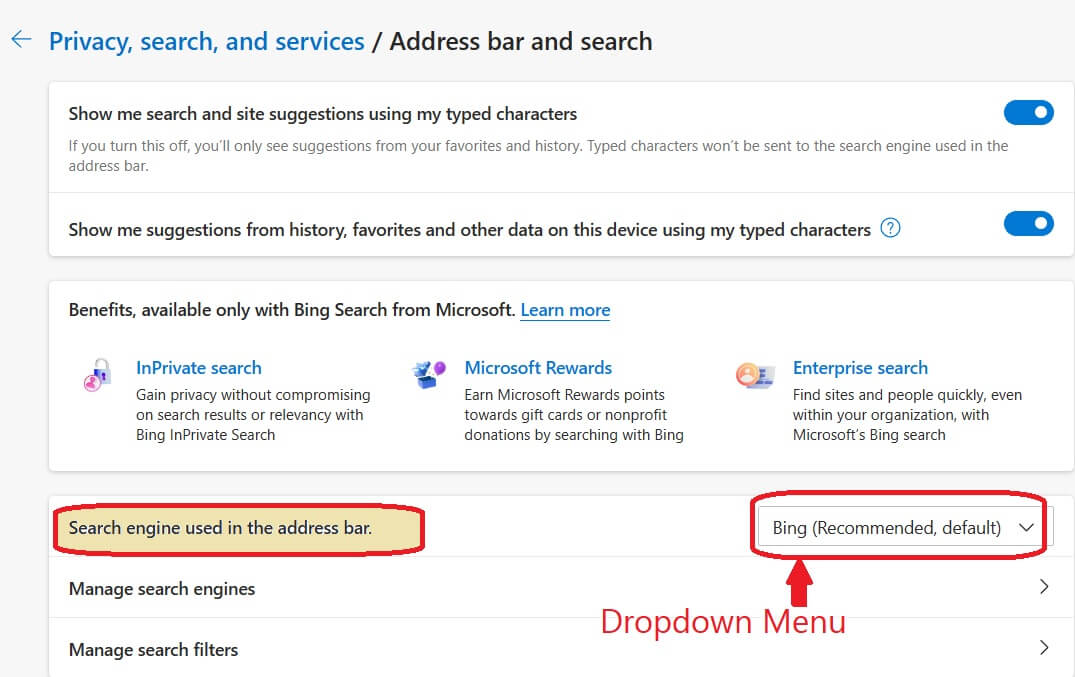The height and width of the screenshot is (677, 1075).
Task: Expand the Manage search filters row
Action: (x=154, y=650)
